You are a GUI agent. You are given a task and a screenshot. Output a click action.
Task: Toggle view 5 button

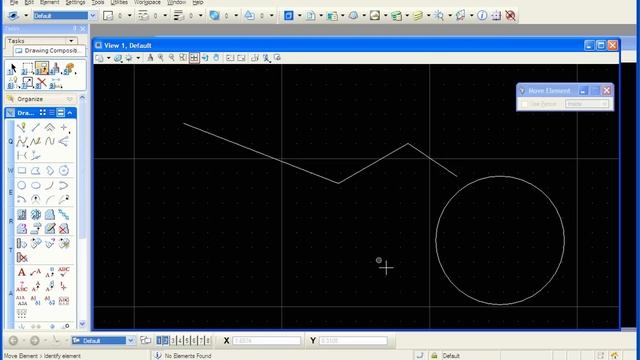pyautogui.click(x=187, y=340)
